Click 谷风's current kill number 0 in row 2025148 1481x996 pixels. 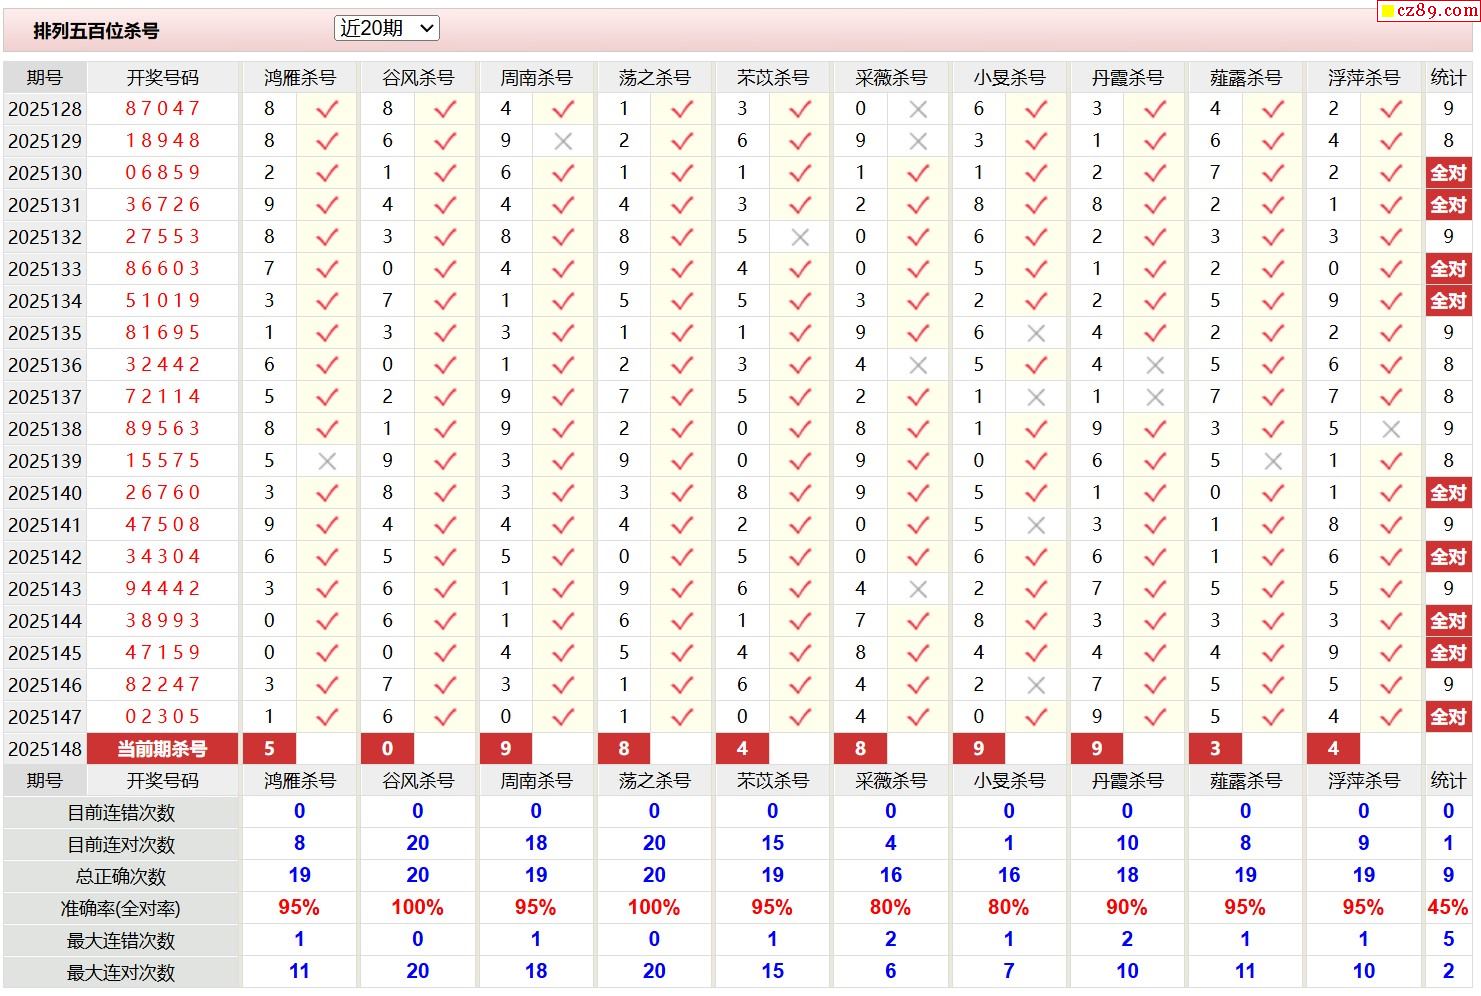pyautogui.click(x=387, y=749)
